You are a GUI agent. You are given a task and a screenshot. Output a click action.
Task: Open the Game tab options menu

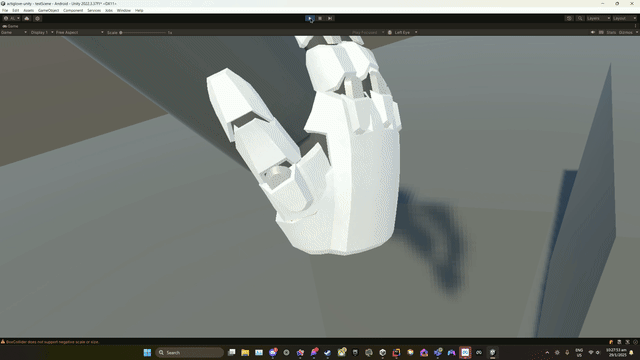pyautogui.click(x=636, y=26)
